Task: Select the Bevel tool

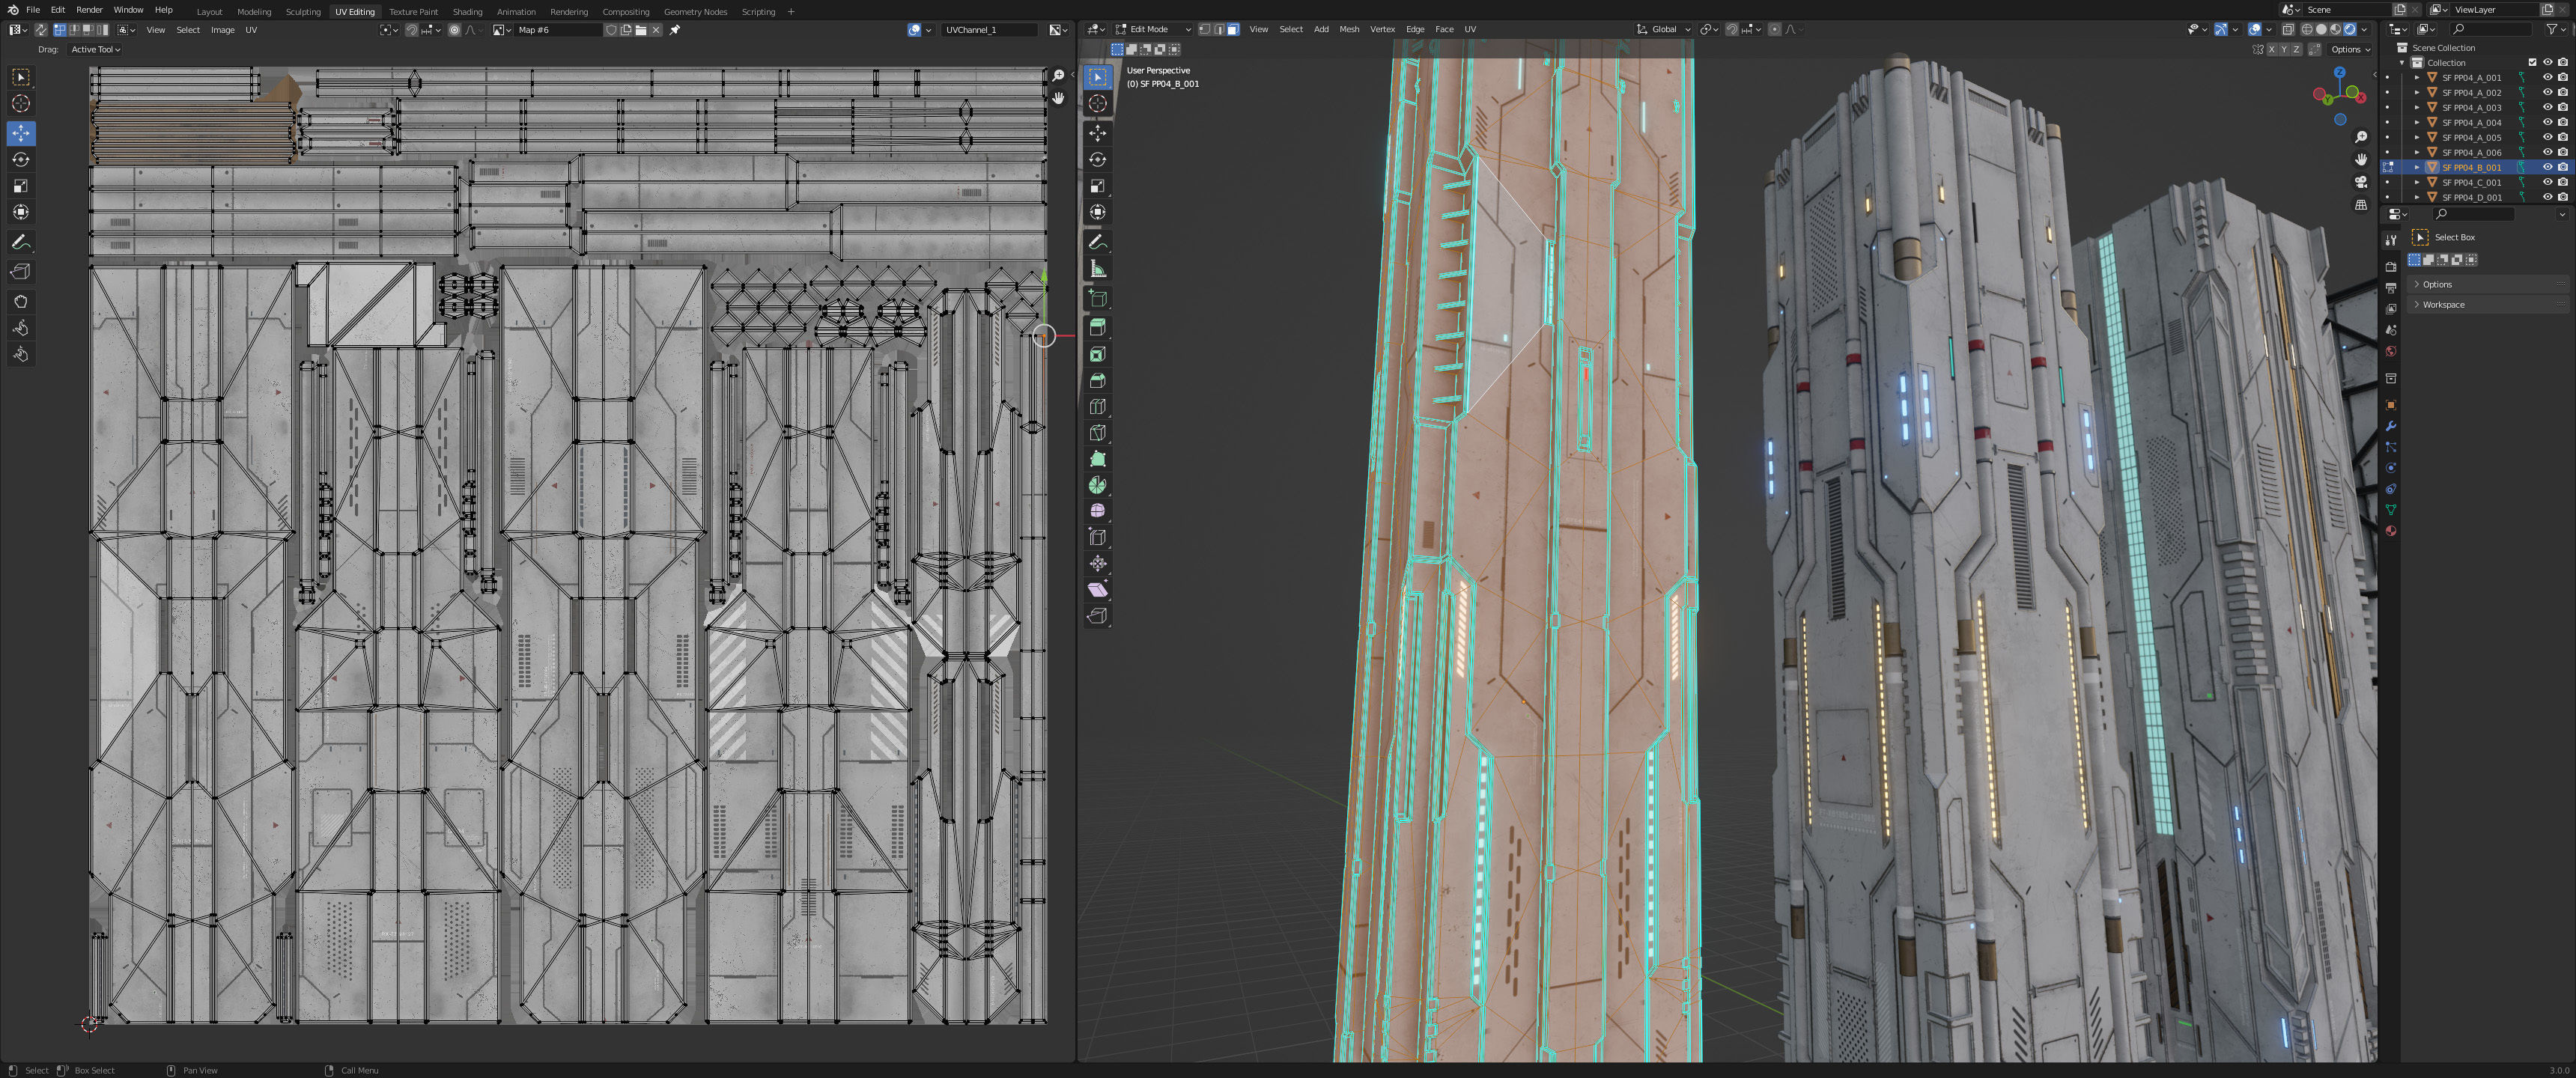Action: pos(1098,380)
